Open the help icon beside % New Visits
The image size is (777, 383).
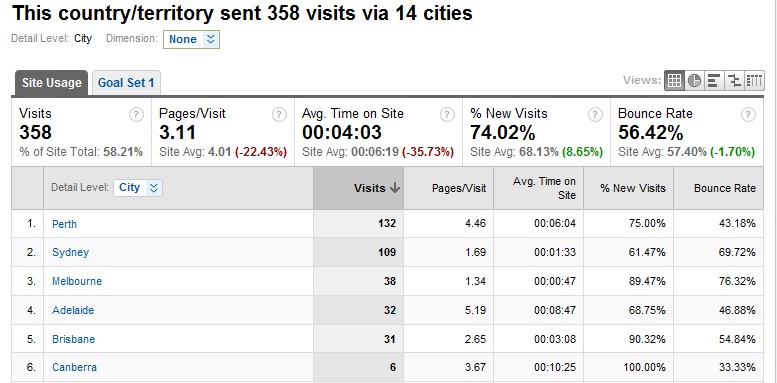click(x=595, y=115)
